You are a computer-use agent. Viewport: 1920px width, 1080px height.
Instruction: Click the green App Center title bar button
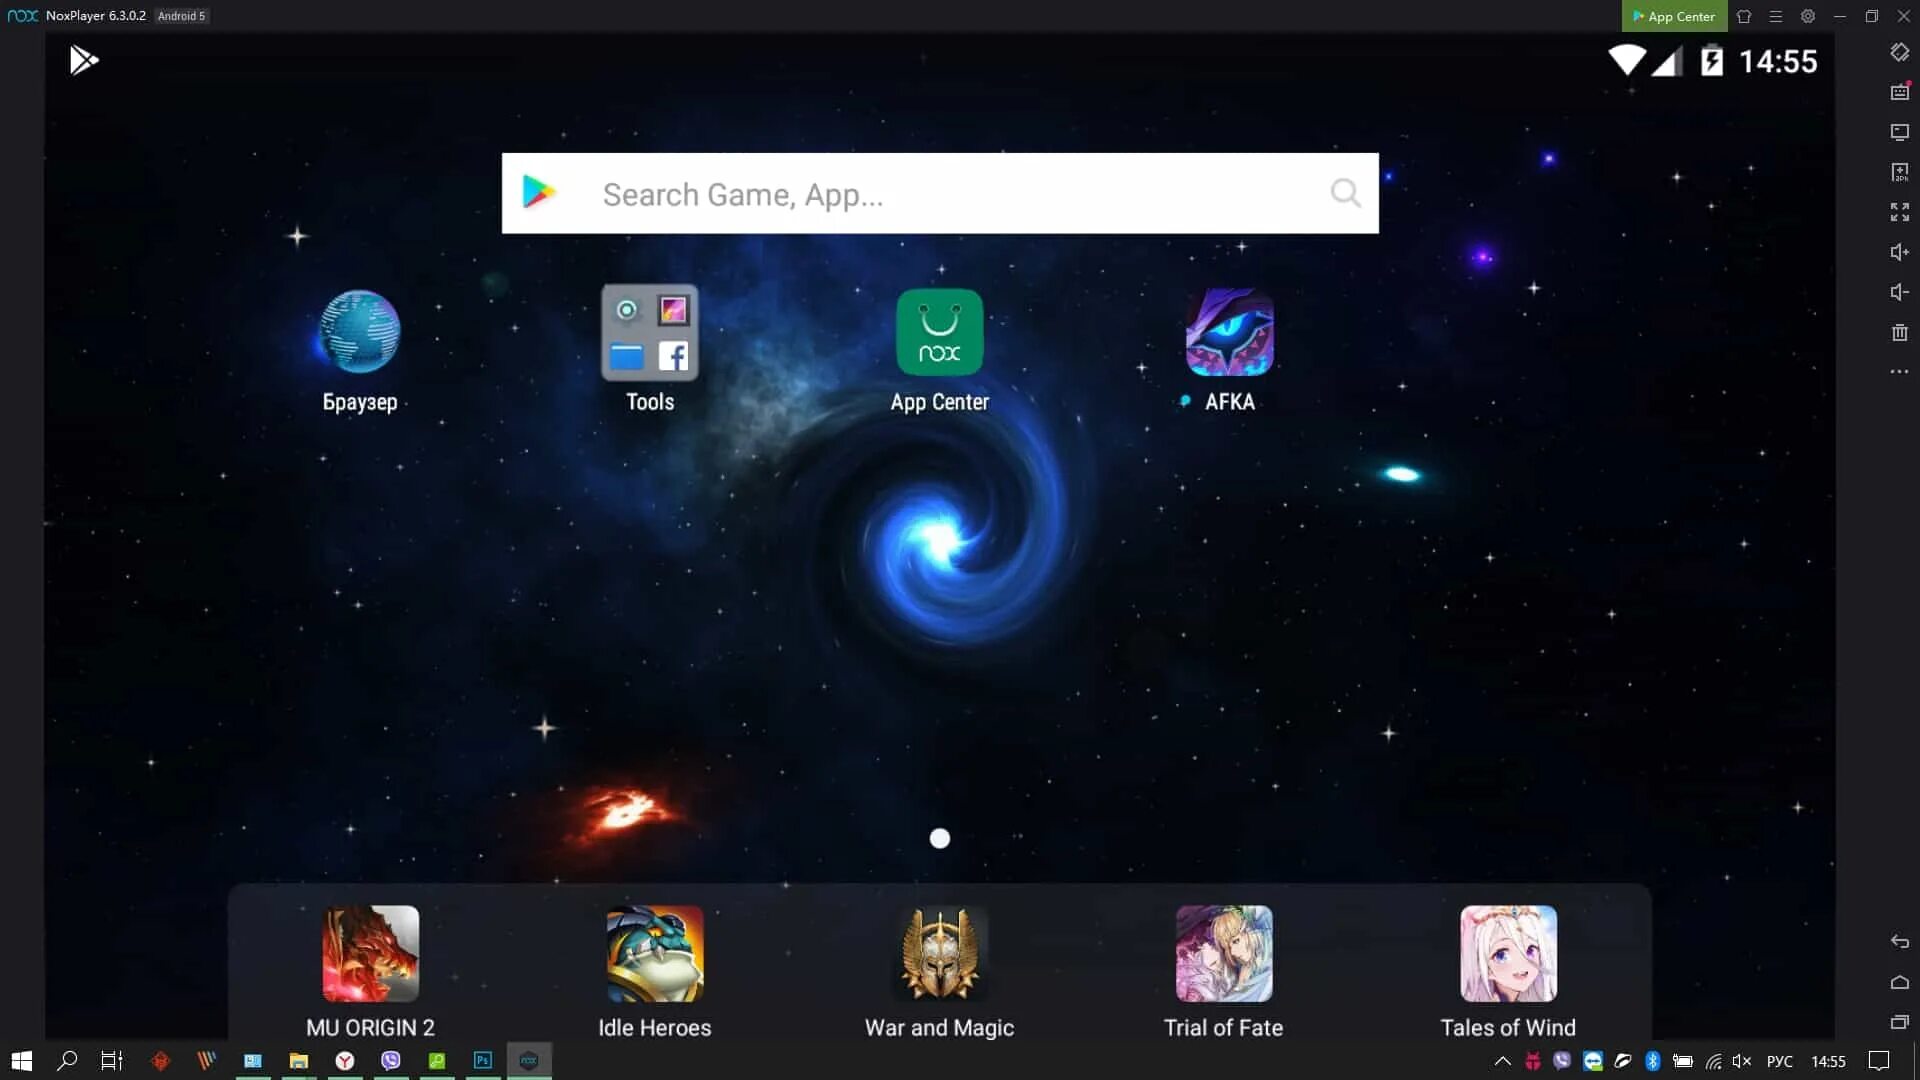(1674, 16)
